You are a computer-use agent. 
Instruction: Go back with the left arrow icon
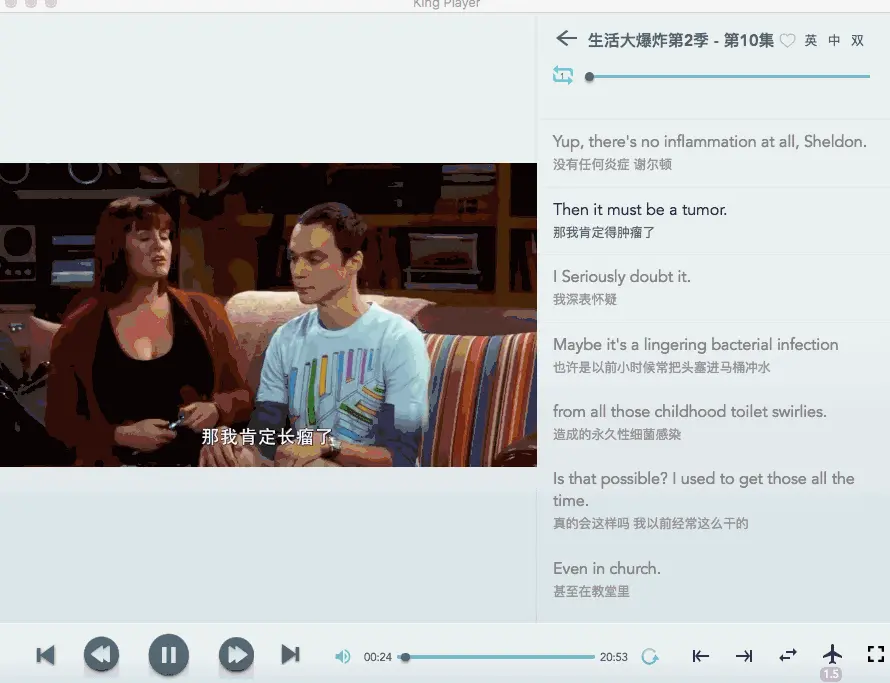(x=566, y=39)
